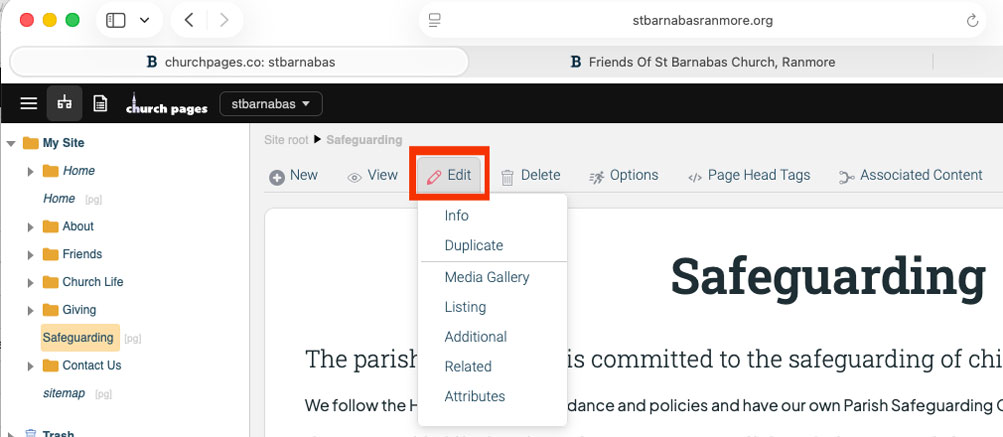
Task: Select the Home [pg] page item
Action: click(59, 199)
